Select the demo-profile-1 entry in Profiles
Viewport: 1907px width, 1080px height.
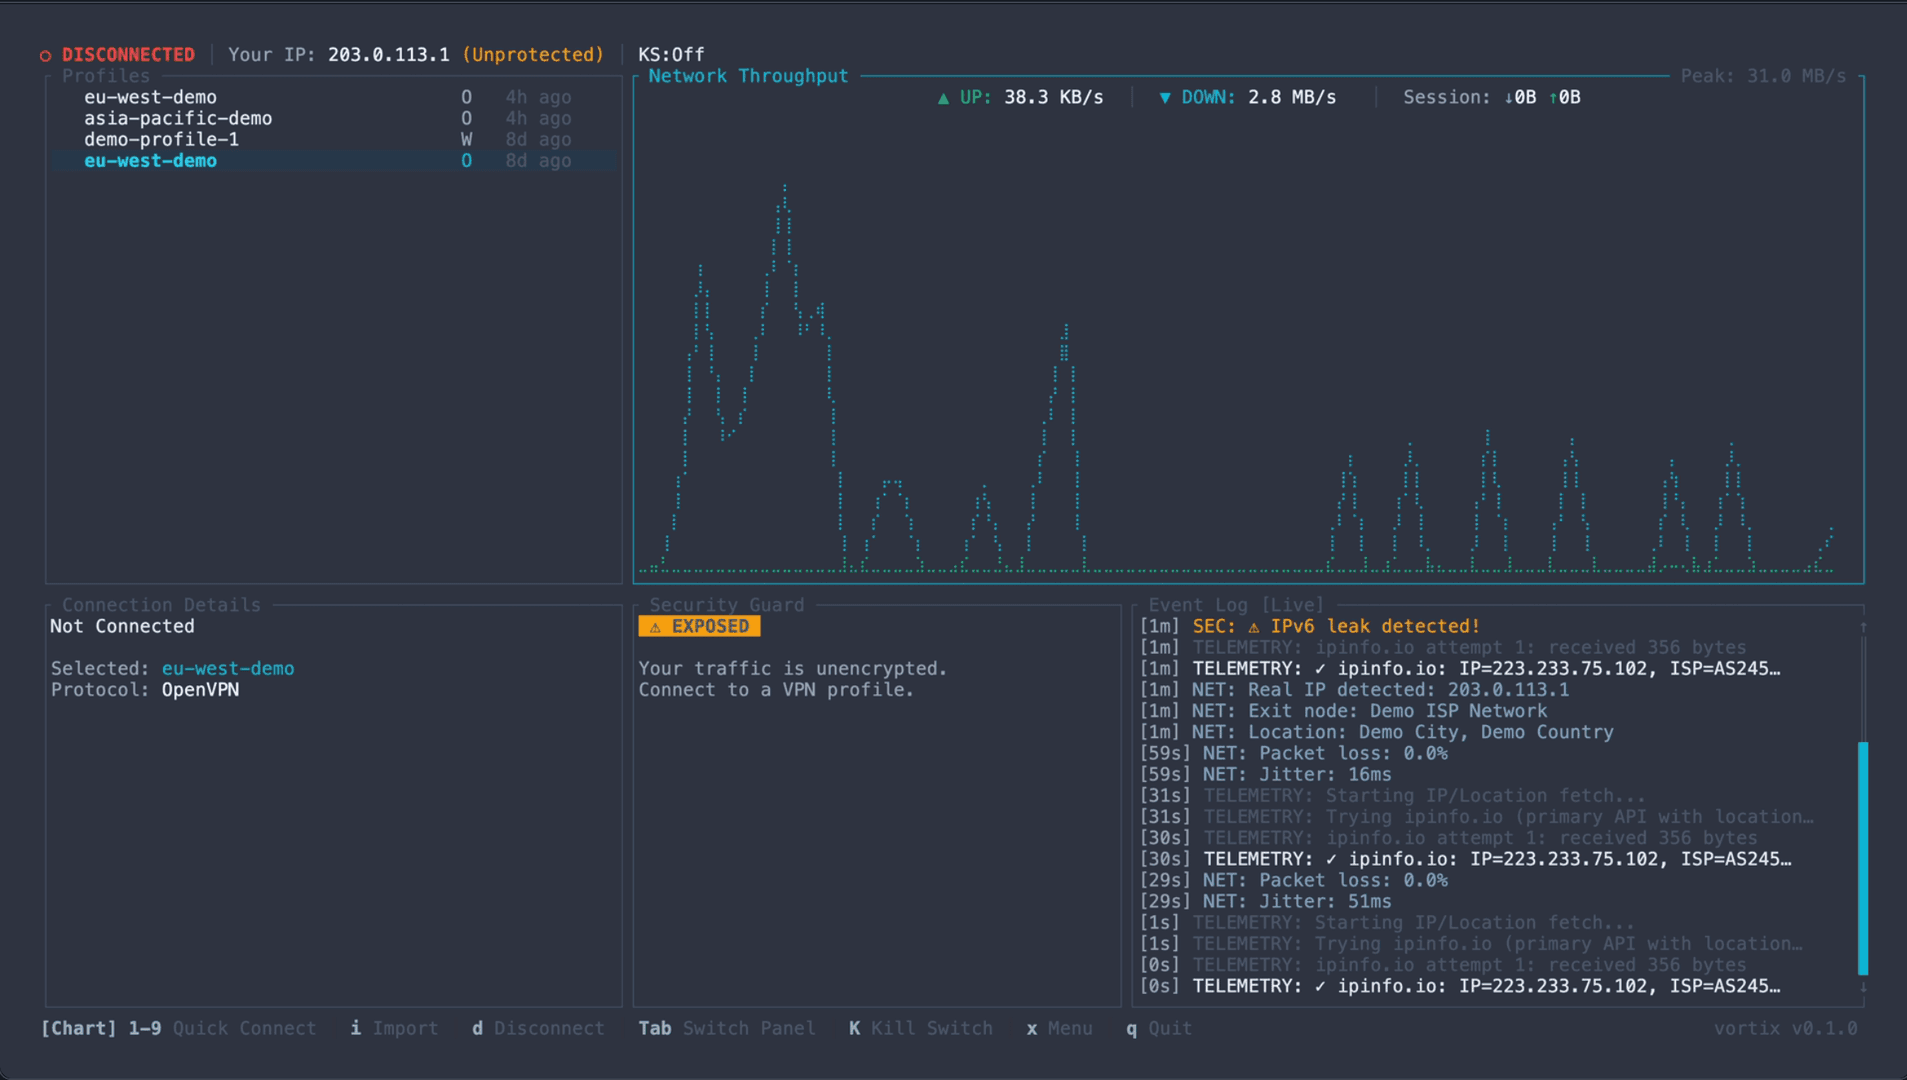click(x=162, y=139)
